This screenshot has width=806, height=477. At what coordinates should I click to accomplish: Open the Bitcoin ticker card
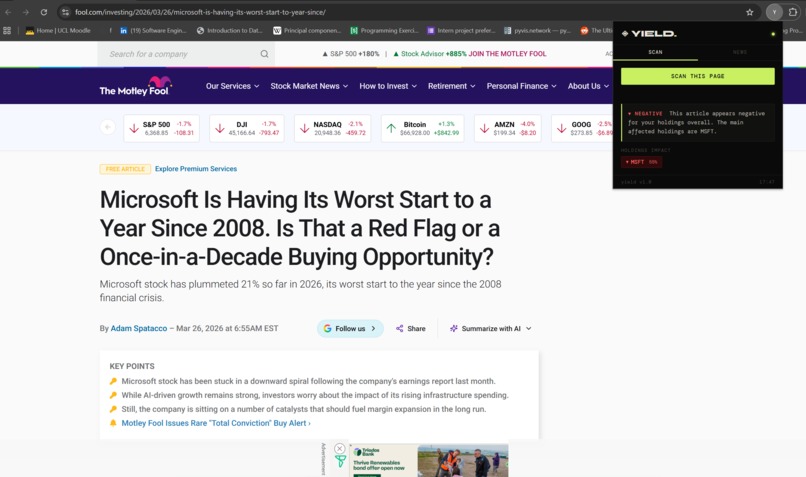click(x=423, y=128)
